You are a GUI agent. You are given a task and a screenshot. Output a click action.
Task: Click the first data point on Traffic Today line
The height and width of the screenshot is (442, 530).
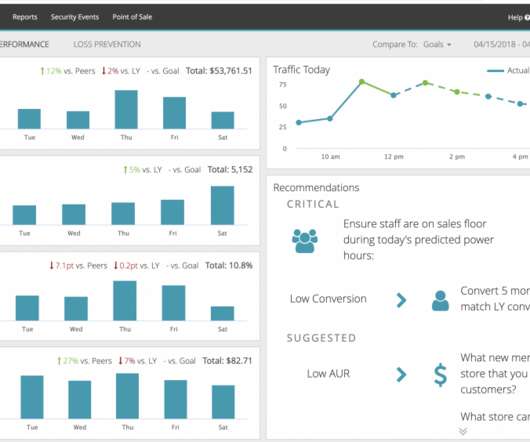click(298, 122)
